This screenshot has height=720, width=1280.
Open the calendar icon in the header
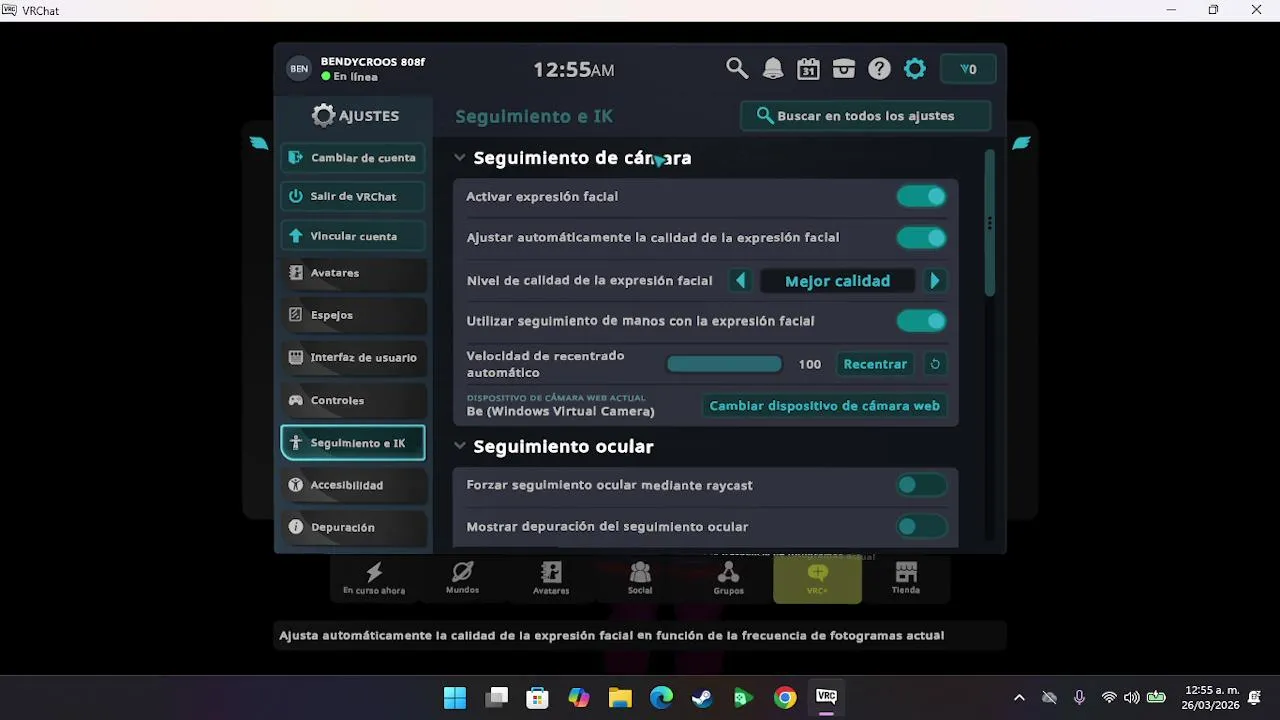(x=808, y=69)
